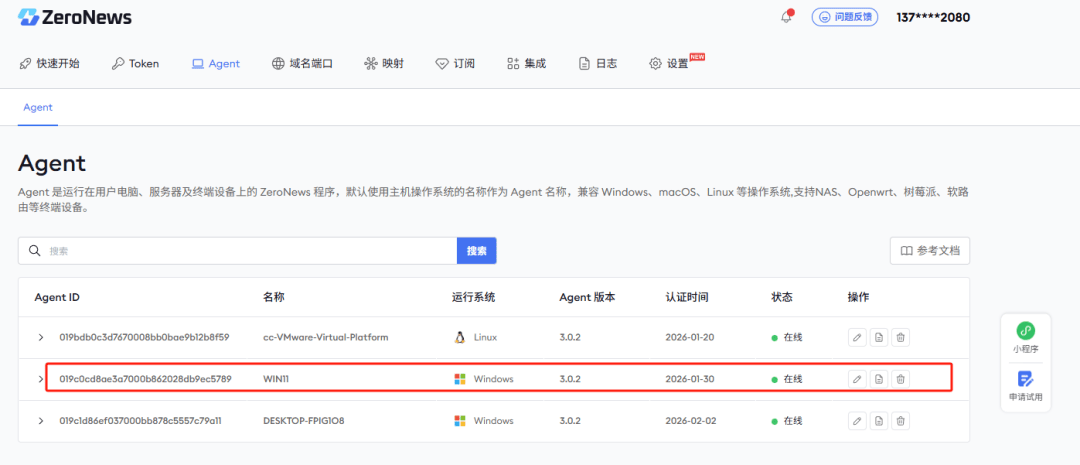Click the 小程序 mini program icon
Viewport: 1080px width, 465px height.
pos(1025,337)
